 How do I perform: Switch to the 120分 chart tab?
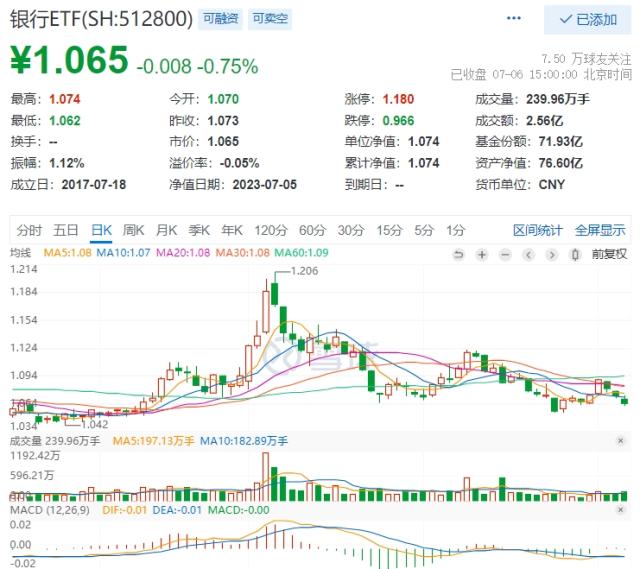(x=271, y=230)
